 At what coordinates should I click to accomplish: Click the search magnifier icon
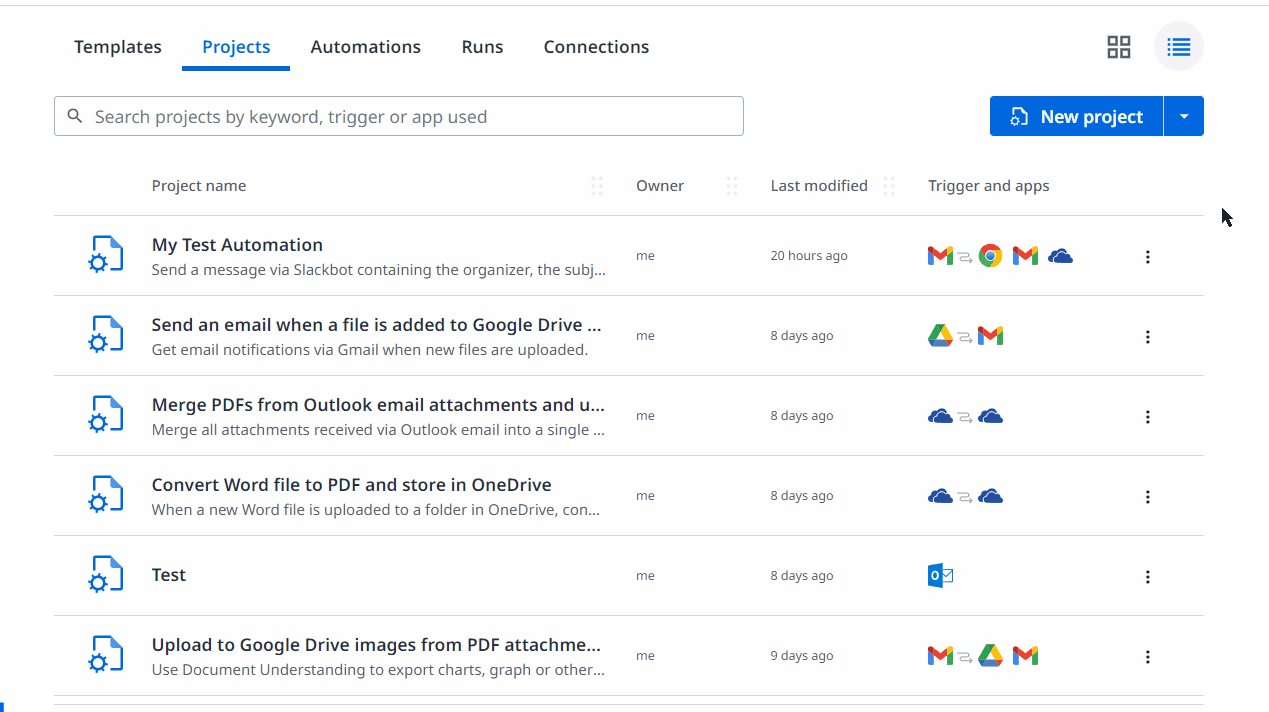click(75, 116)
